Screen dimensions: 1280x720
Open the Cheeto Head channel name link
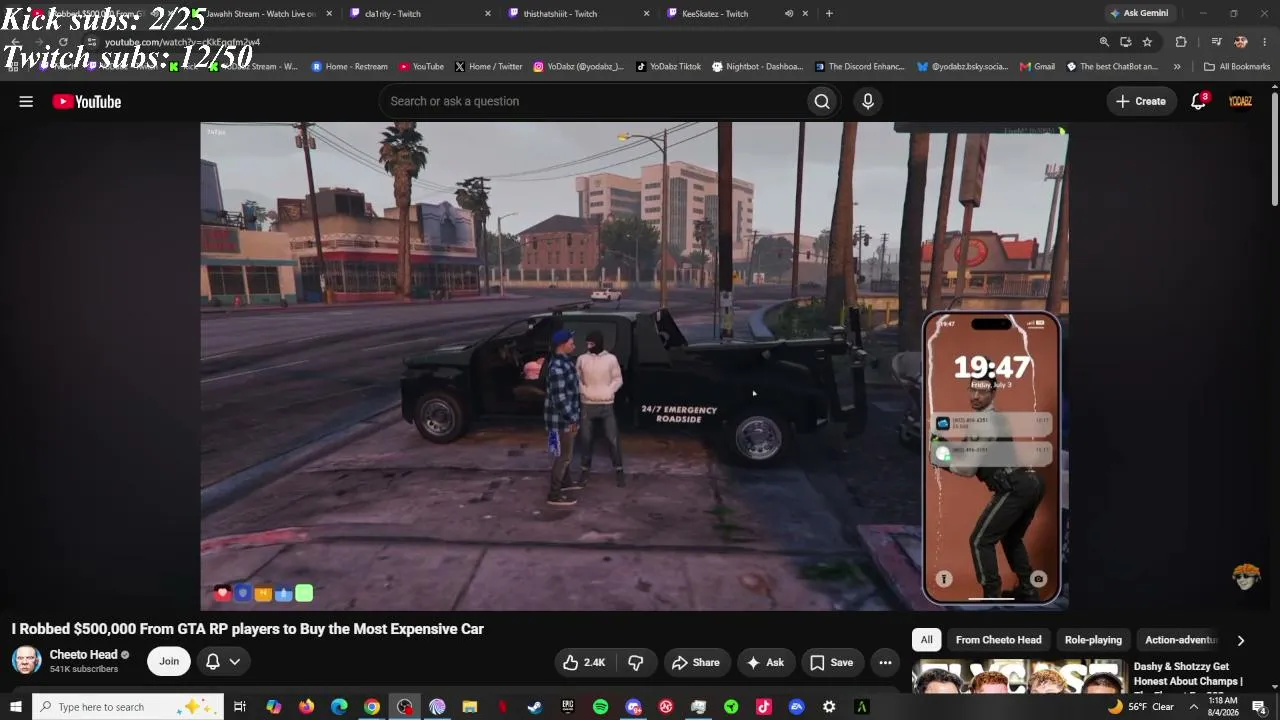tap(83, 655)
